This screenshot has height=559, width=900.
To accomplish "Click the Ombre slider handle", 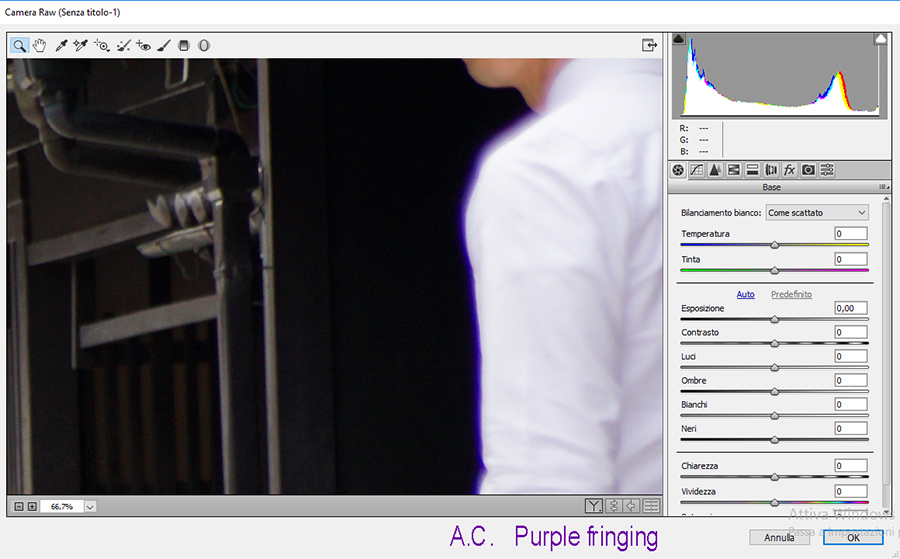I will pos(774,392).
